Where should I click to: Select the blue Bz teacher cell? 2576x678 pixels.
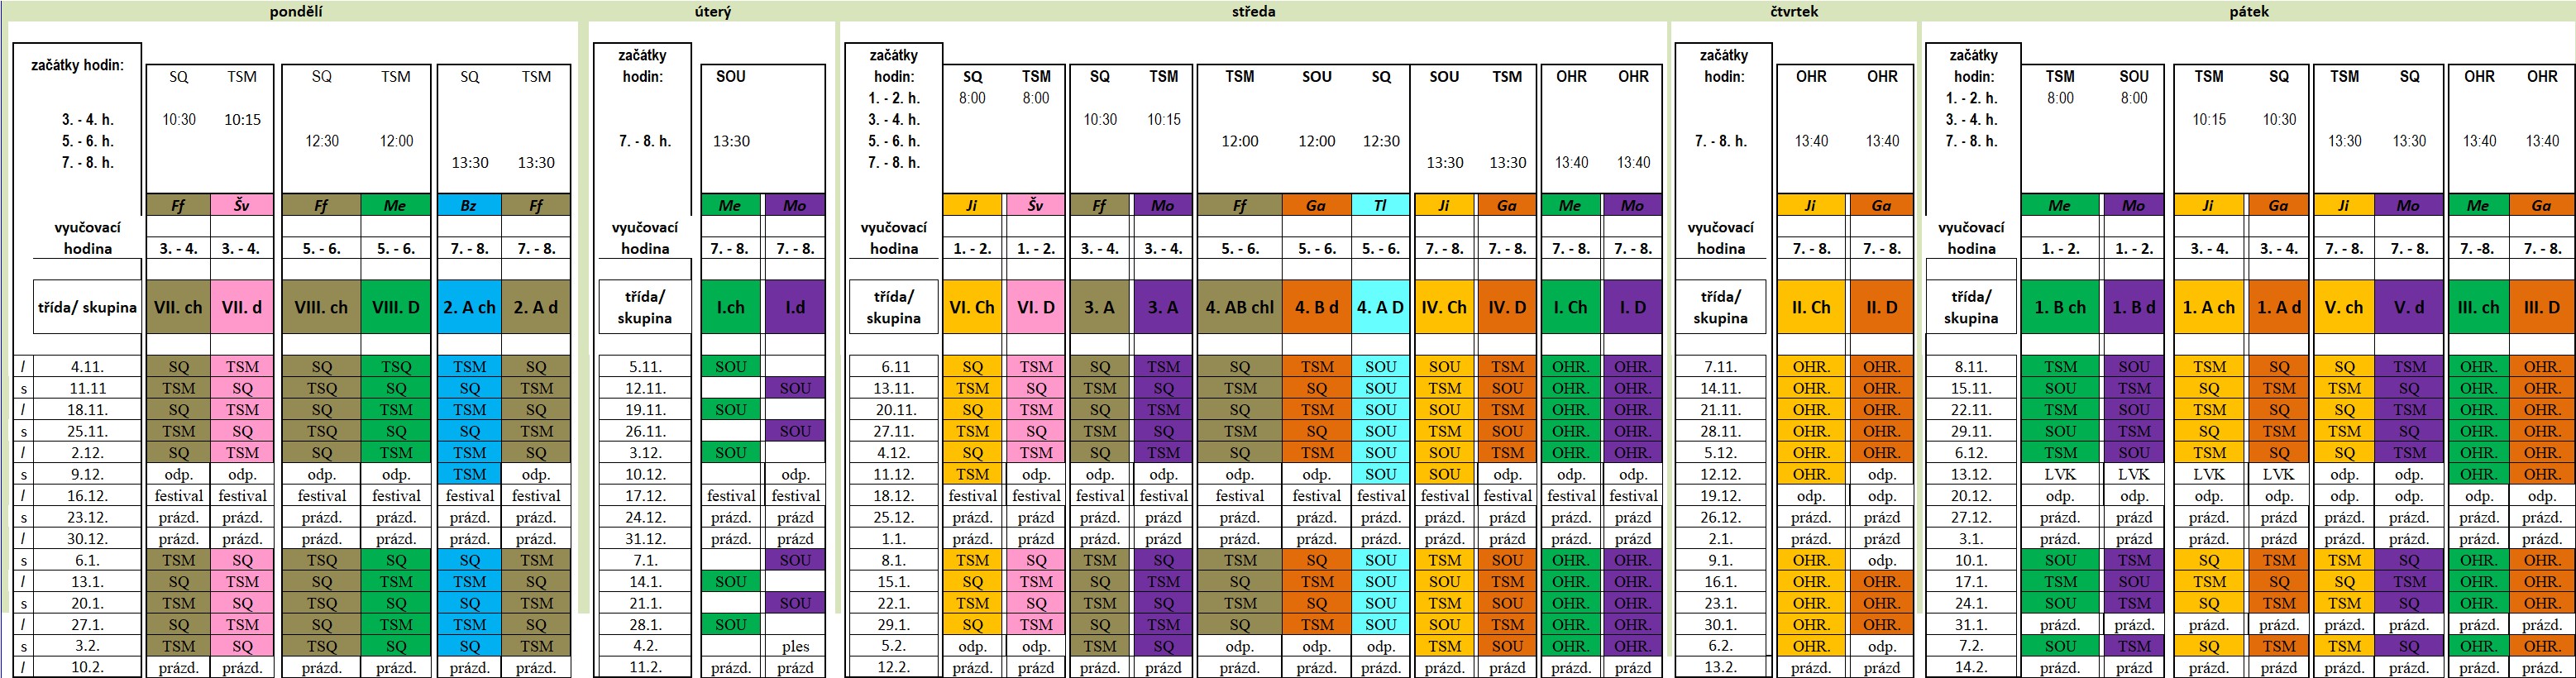(x=470, y=205)
